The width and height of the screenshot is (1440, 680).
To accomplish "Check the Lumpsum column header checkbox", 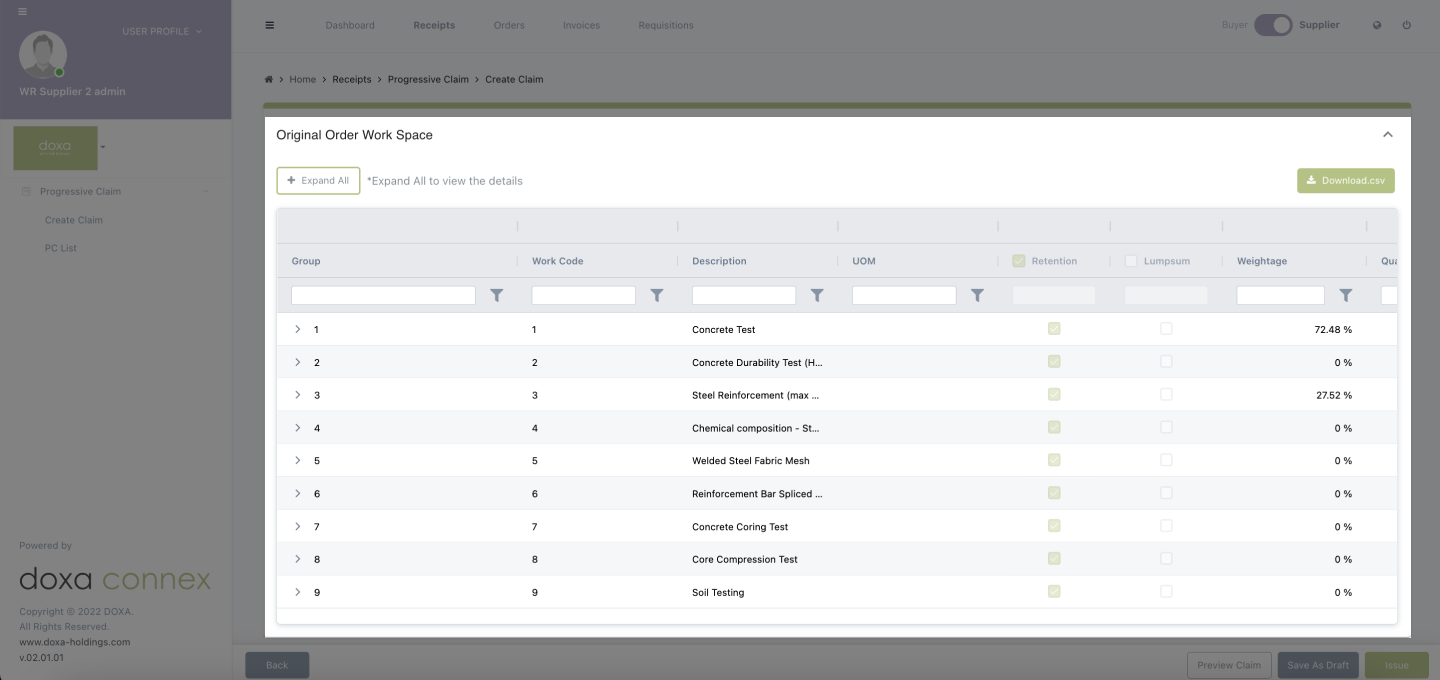I will (x=1131, y=261).
